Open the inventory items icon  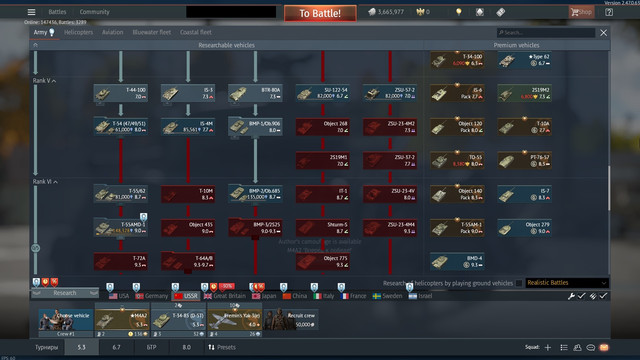(x=480, y=12)
